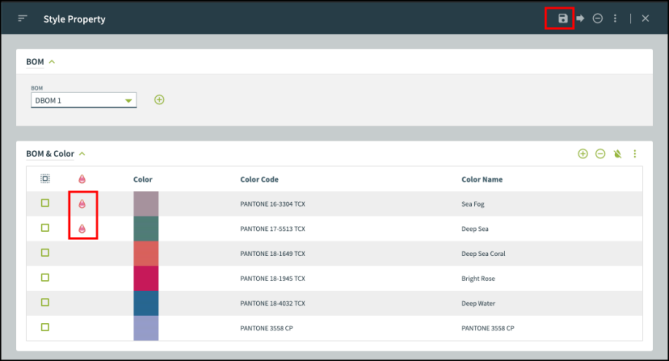The height and width of the screenshot is (361, 669).
Task: Click the Sea Fog color name
Action: 473,204
